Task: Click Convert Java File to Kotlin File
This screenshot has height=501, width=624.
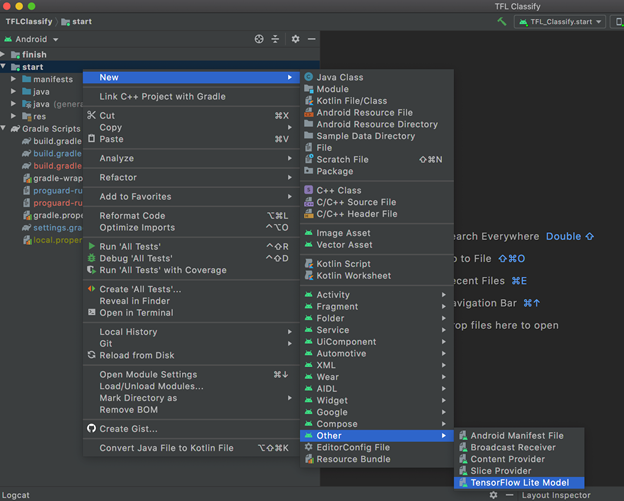Action: click(165, 448)
